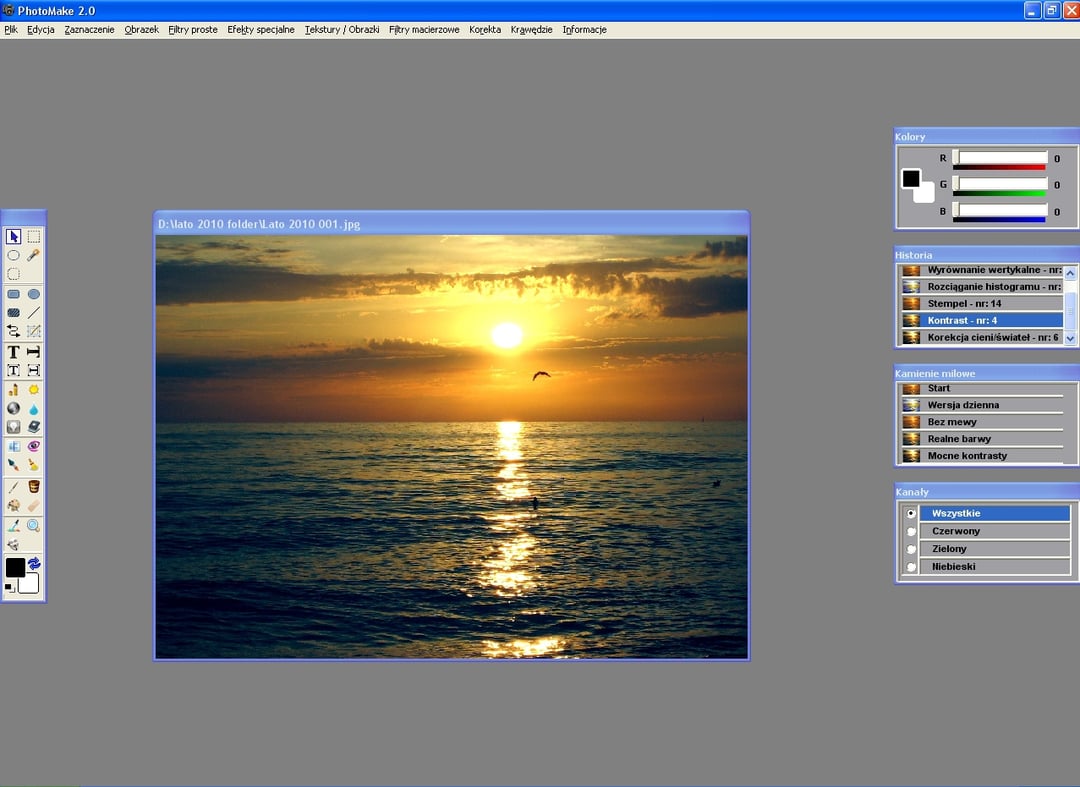Click the eye tool icon
Screen dimensions: 1080x787
coord(34,446)
